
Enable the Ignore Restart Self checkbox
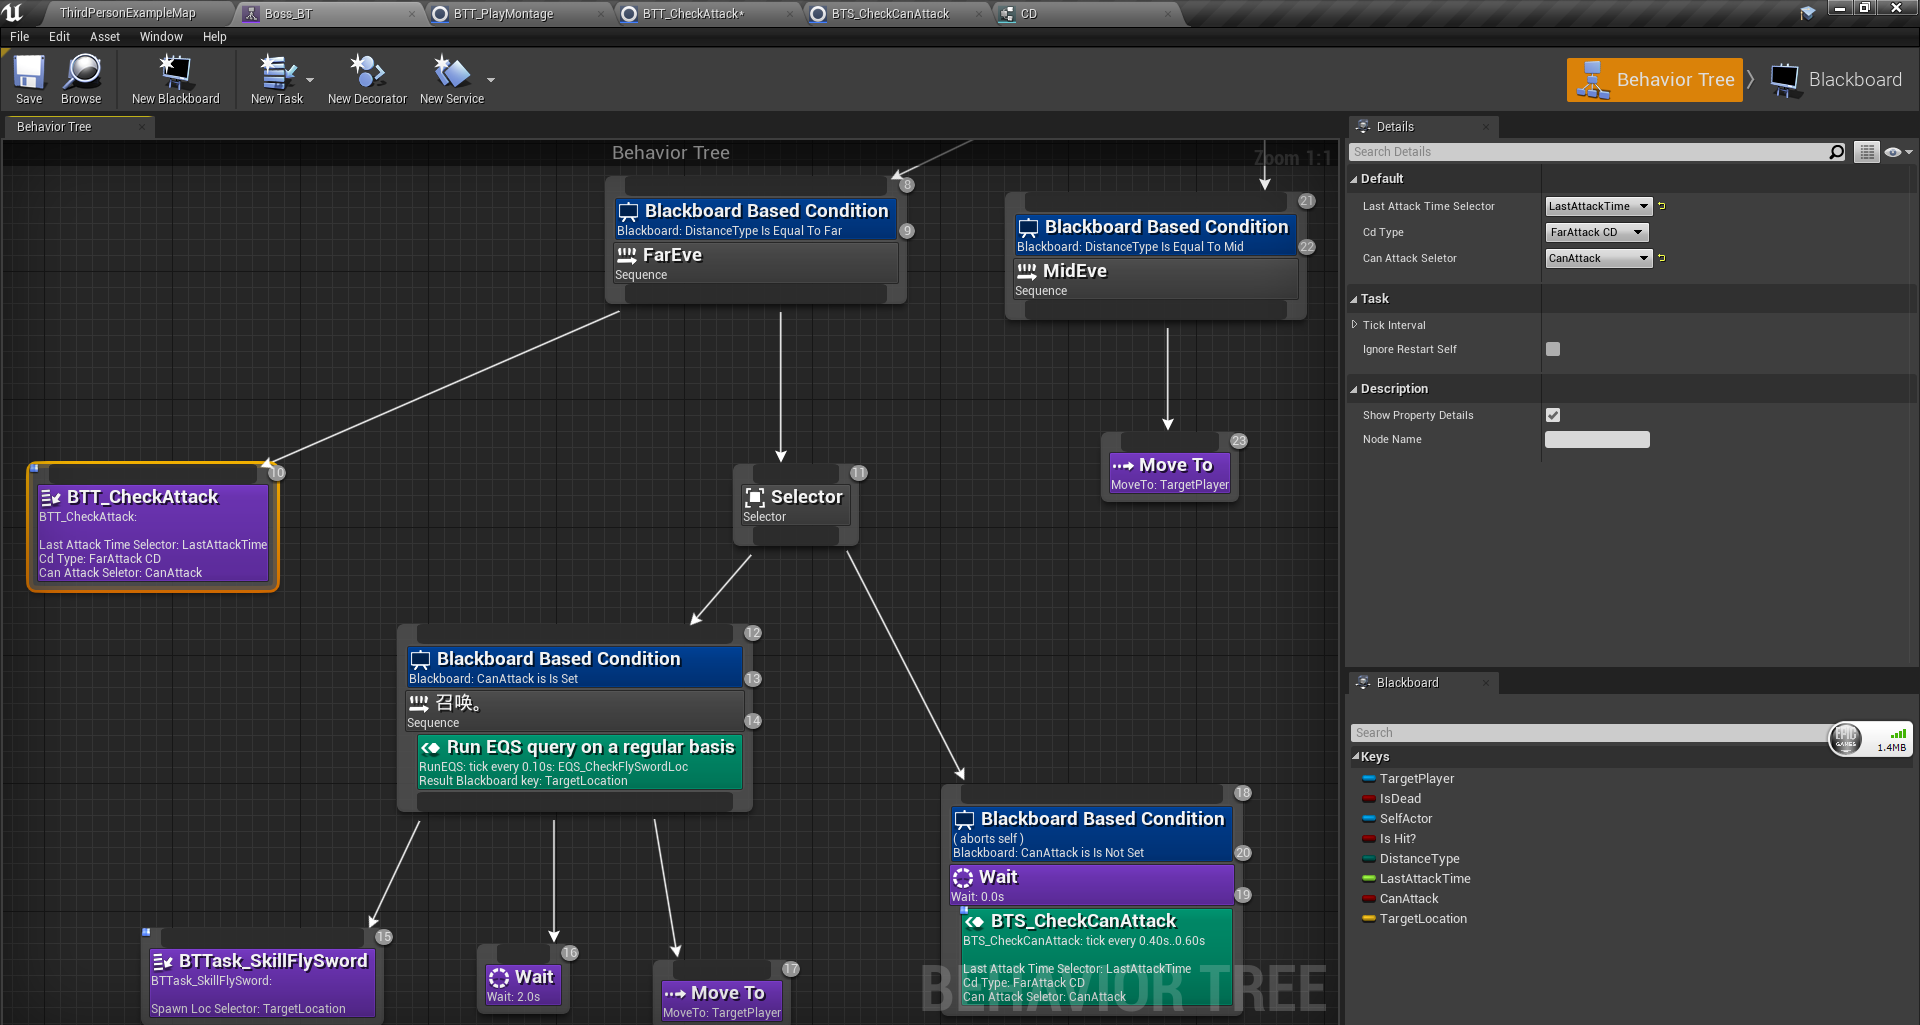click(1552, 349)
